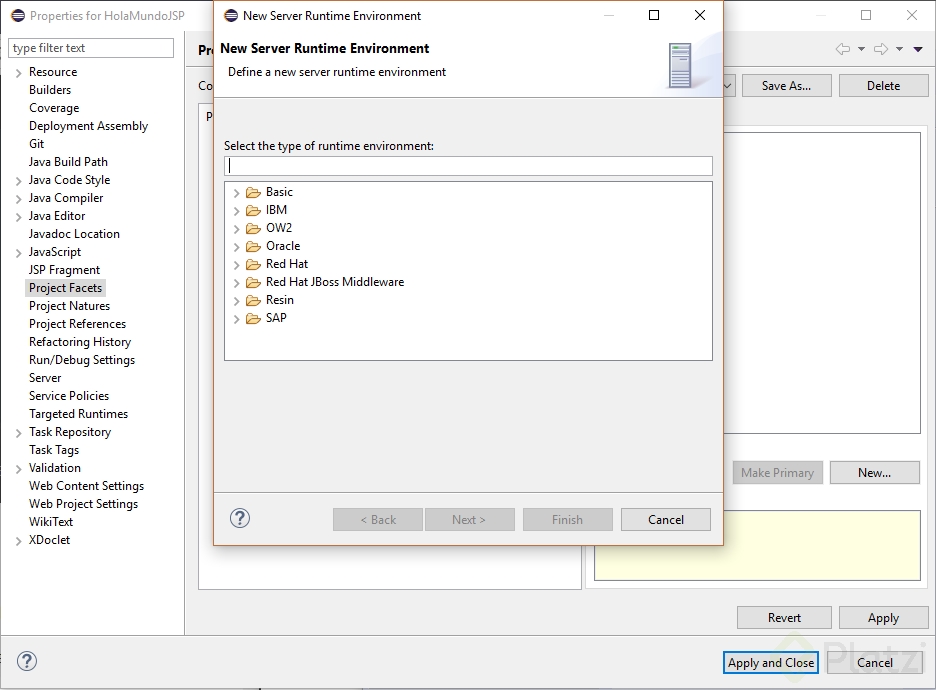The height and width of the screenshot is (690, 936).
Task: Click the SAP folder icon
Action: pyautogui.click(x=254, y=318)
